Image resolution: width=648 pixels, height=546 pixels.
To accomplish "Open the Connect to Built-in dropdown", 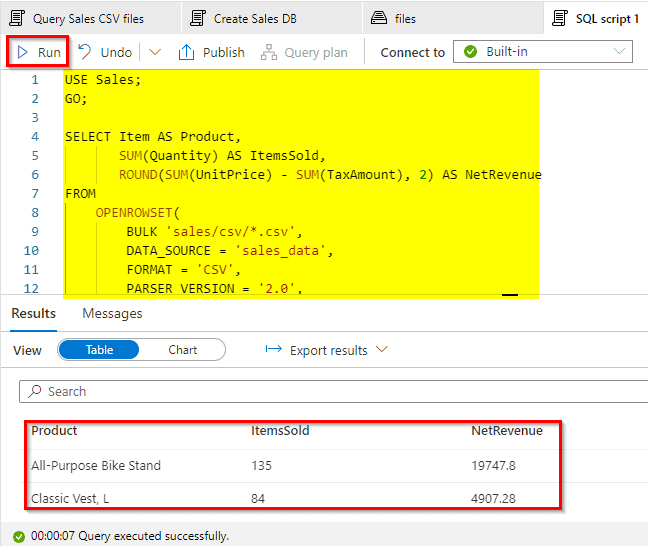I will [x=543, y=52].
